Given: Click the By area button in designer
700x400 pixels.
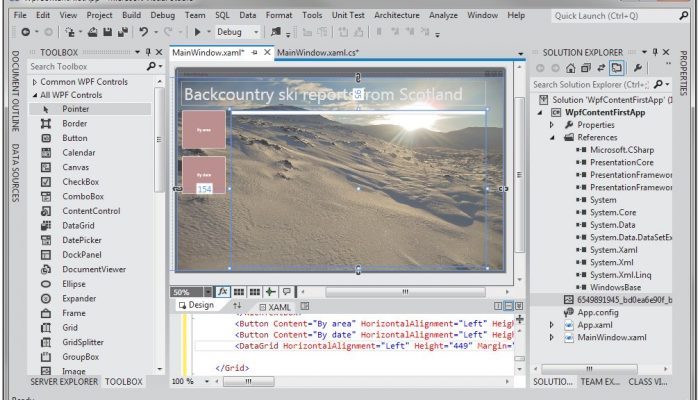Looking at the screenshot, I should click(204, 129).
